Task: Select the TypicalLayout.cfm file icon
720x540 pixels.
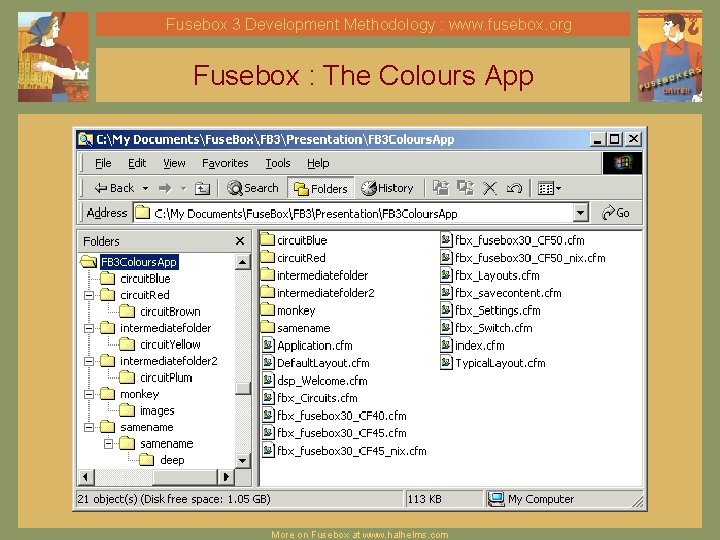Action: click(x=446, y=362)
